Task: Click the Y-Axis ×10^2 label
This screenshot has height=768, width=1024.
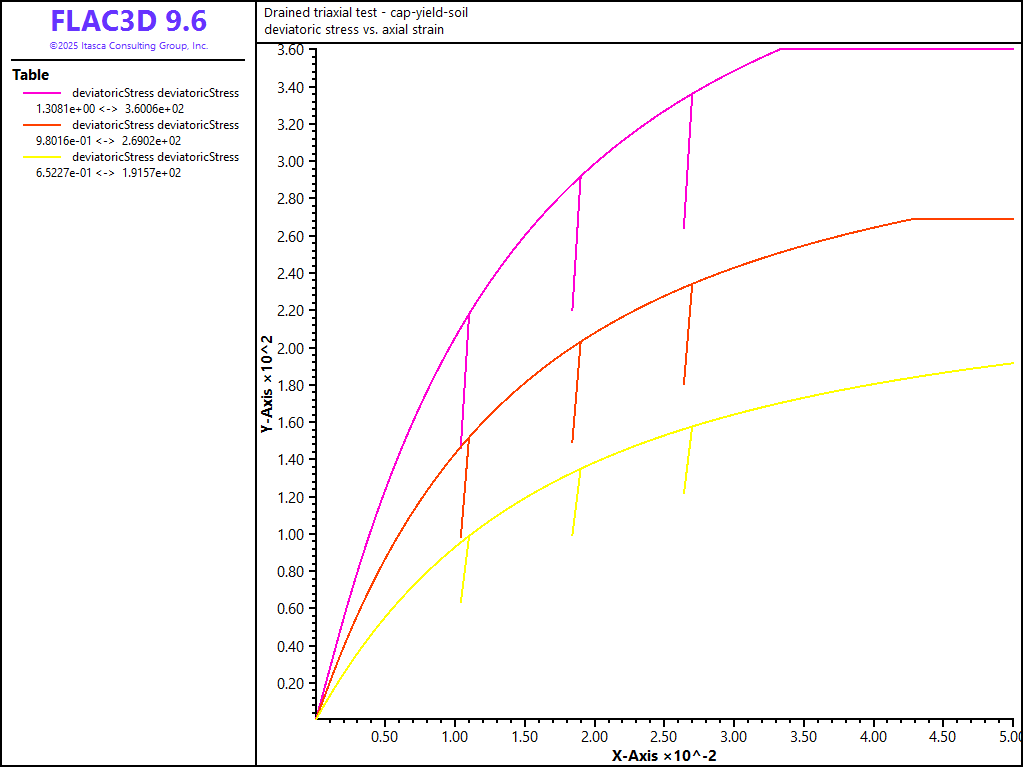Action: click(267, 383)
